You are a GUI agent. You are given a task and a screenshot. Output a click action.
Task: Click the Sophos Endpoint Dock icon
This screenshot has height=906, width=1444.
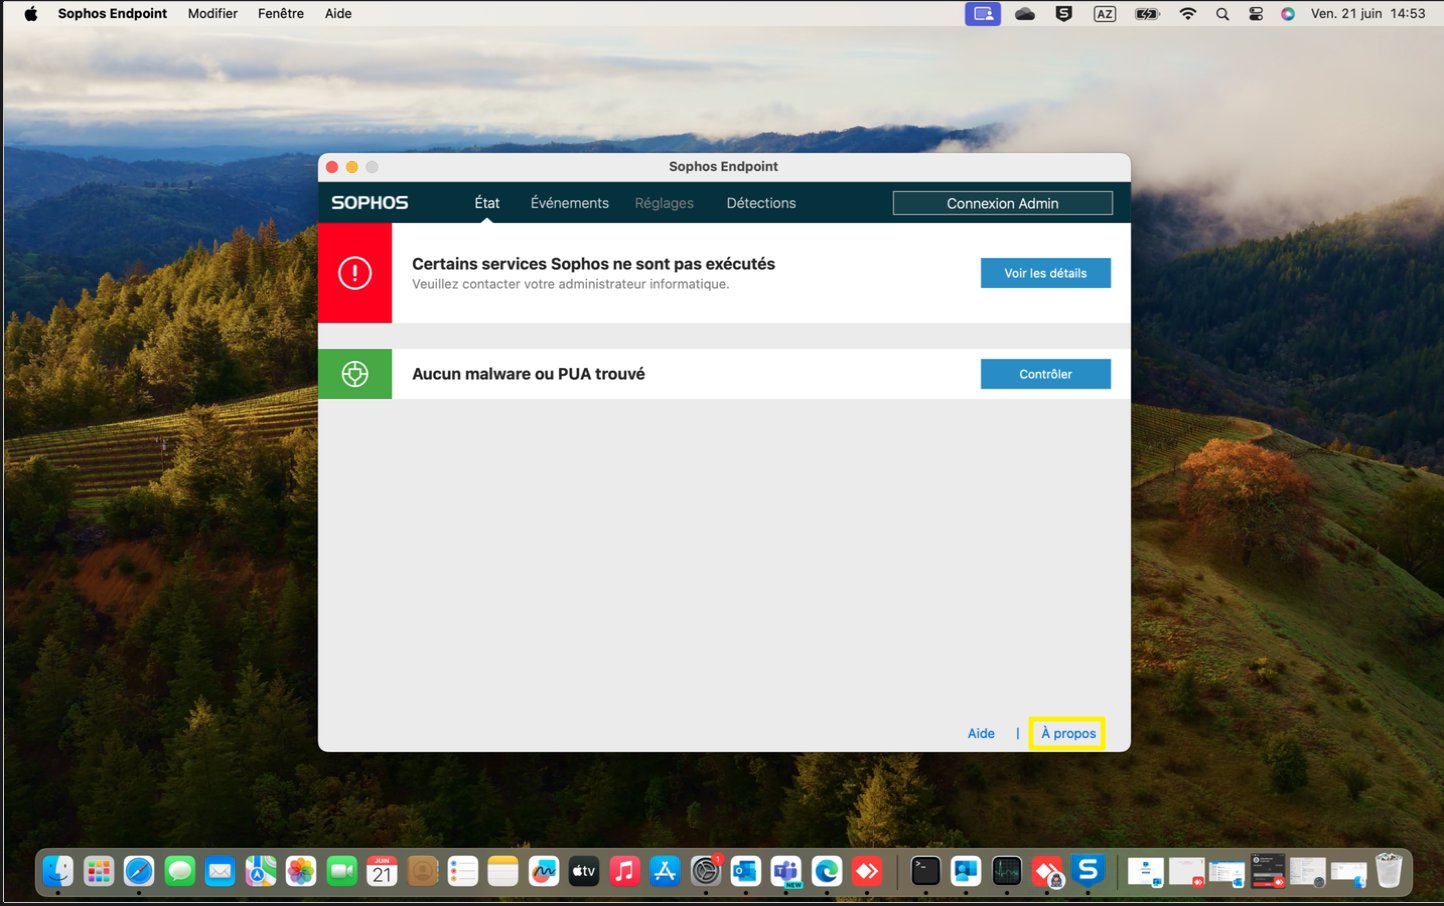(1088, 871)
